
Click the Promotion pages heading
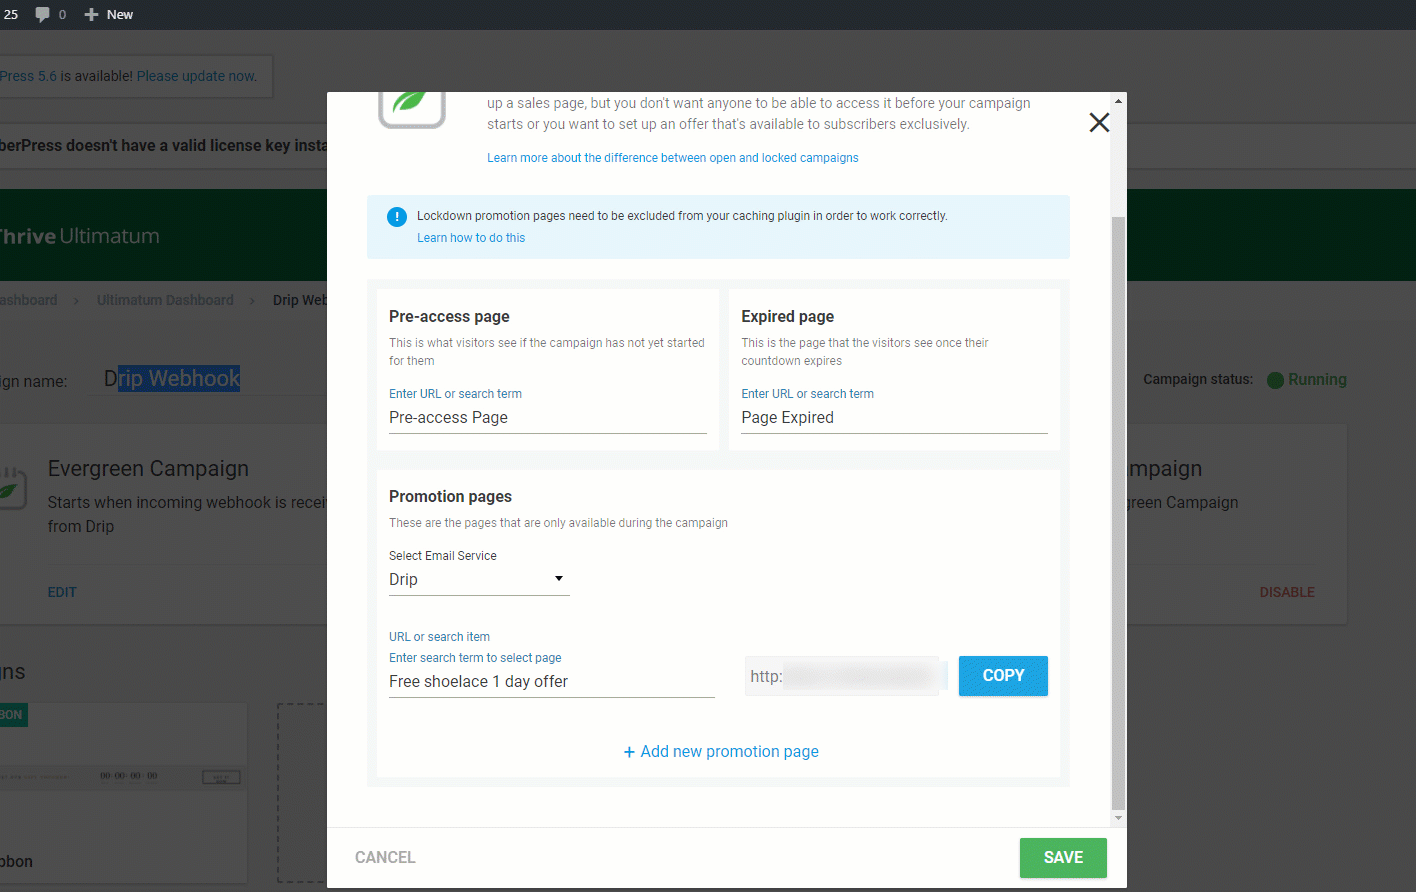(x=450, y=497)
